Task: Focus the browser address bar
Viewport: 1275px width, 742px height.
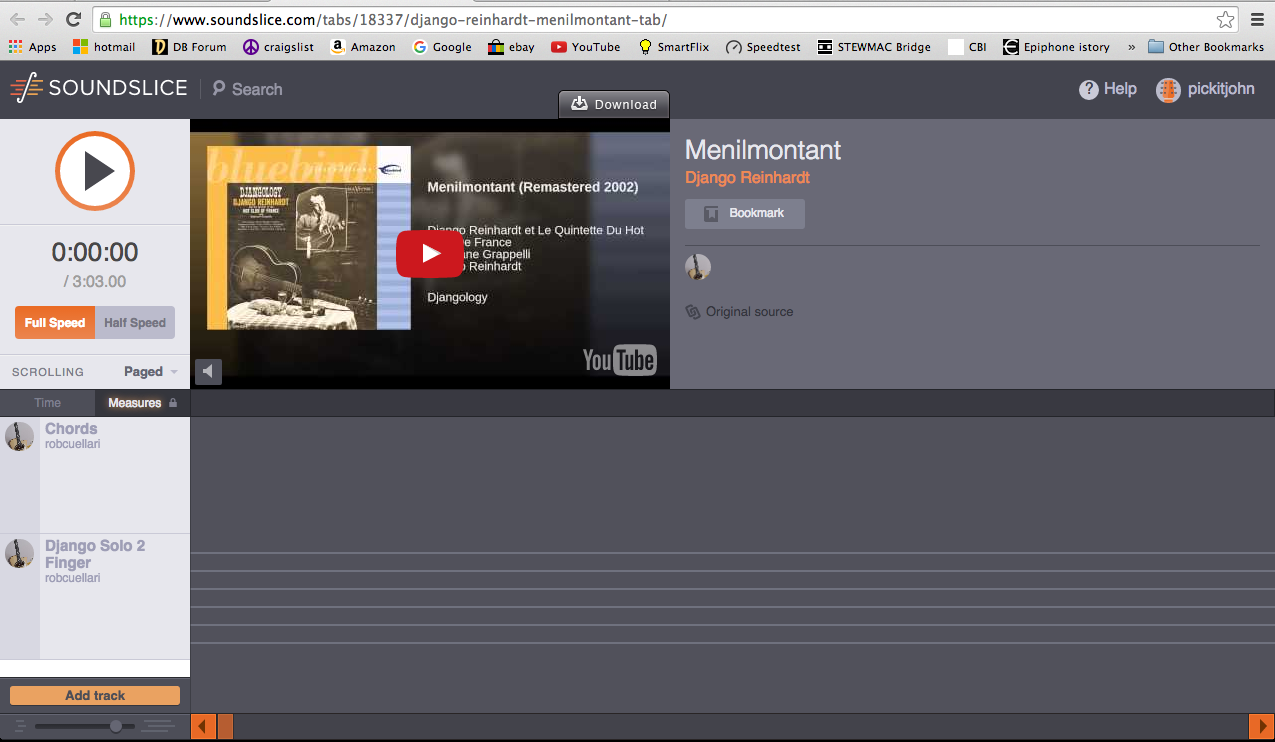Action: [x=665, y=19]
